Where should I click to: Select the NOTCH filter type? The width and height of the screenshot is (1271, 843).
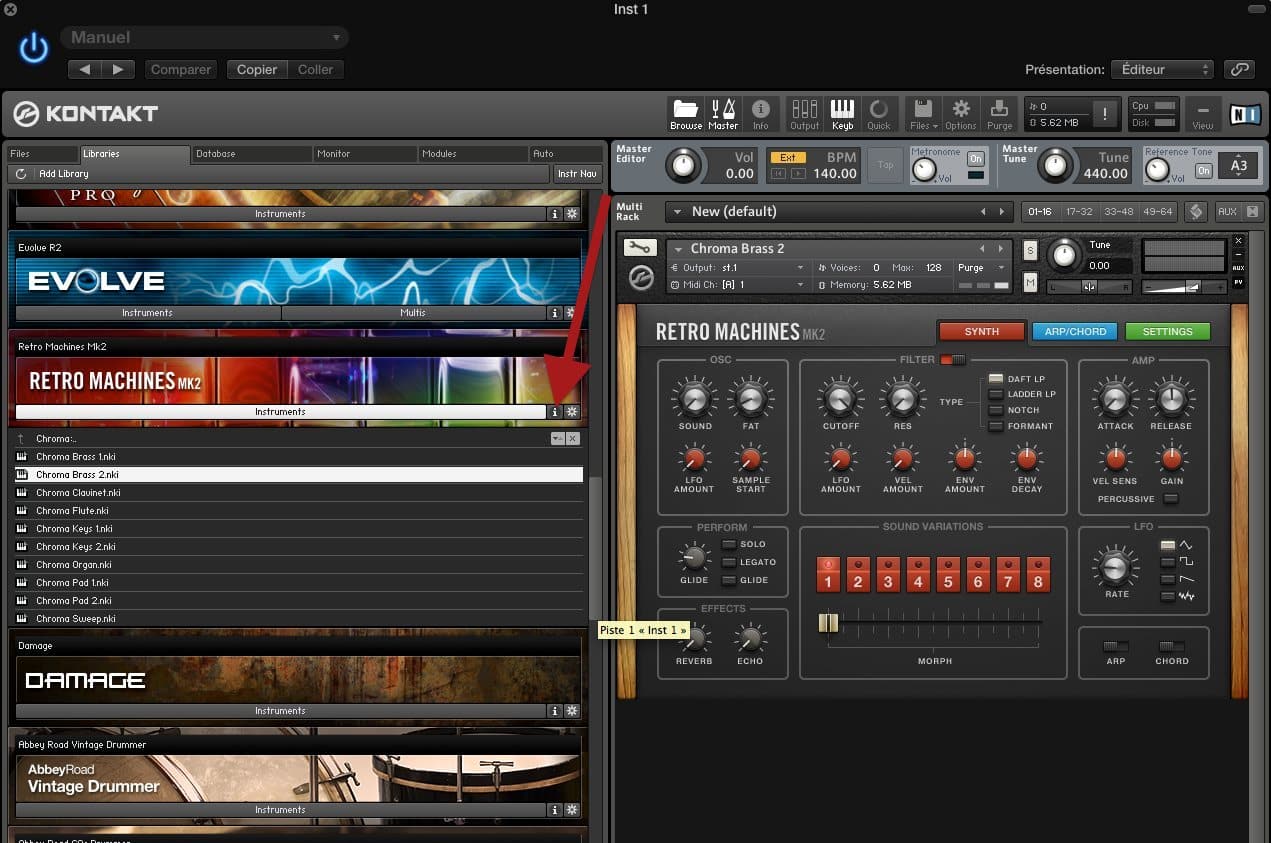(996, 410)
